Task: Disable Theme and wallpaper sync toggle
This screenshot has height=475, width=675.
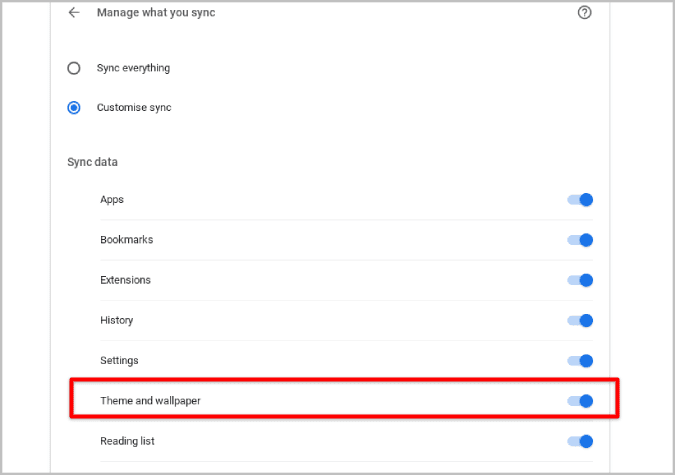Action: coord(580,401)
